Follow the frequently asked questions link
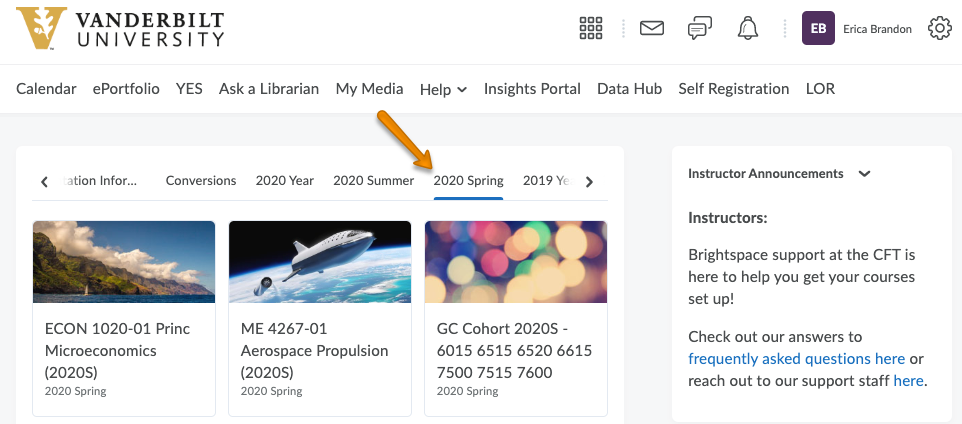Viewport: 962px width, 424px height. click(796, 359)
